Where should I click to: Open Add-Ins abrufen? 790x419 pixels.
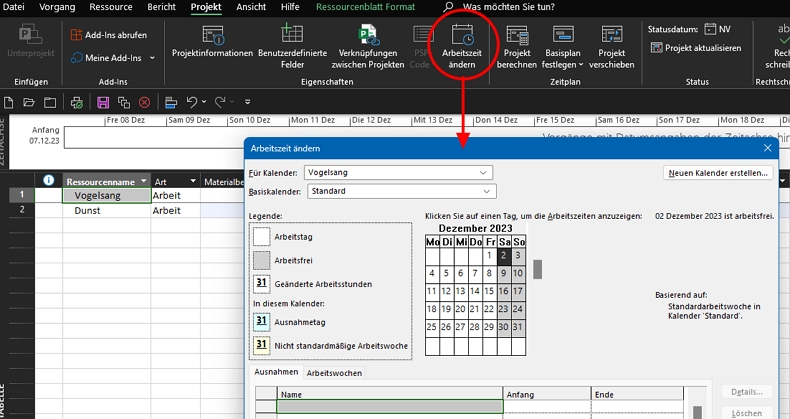pos(109,35)
